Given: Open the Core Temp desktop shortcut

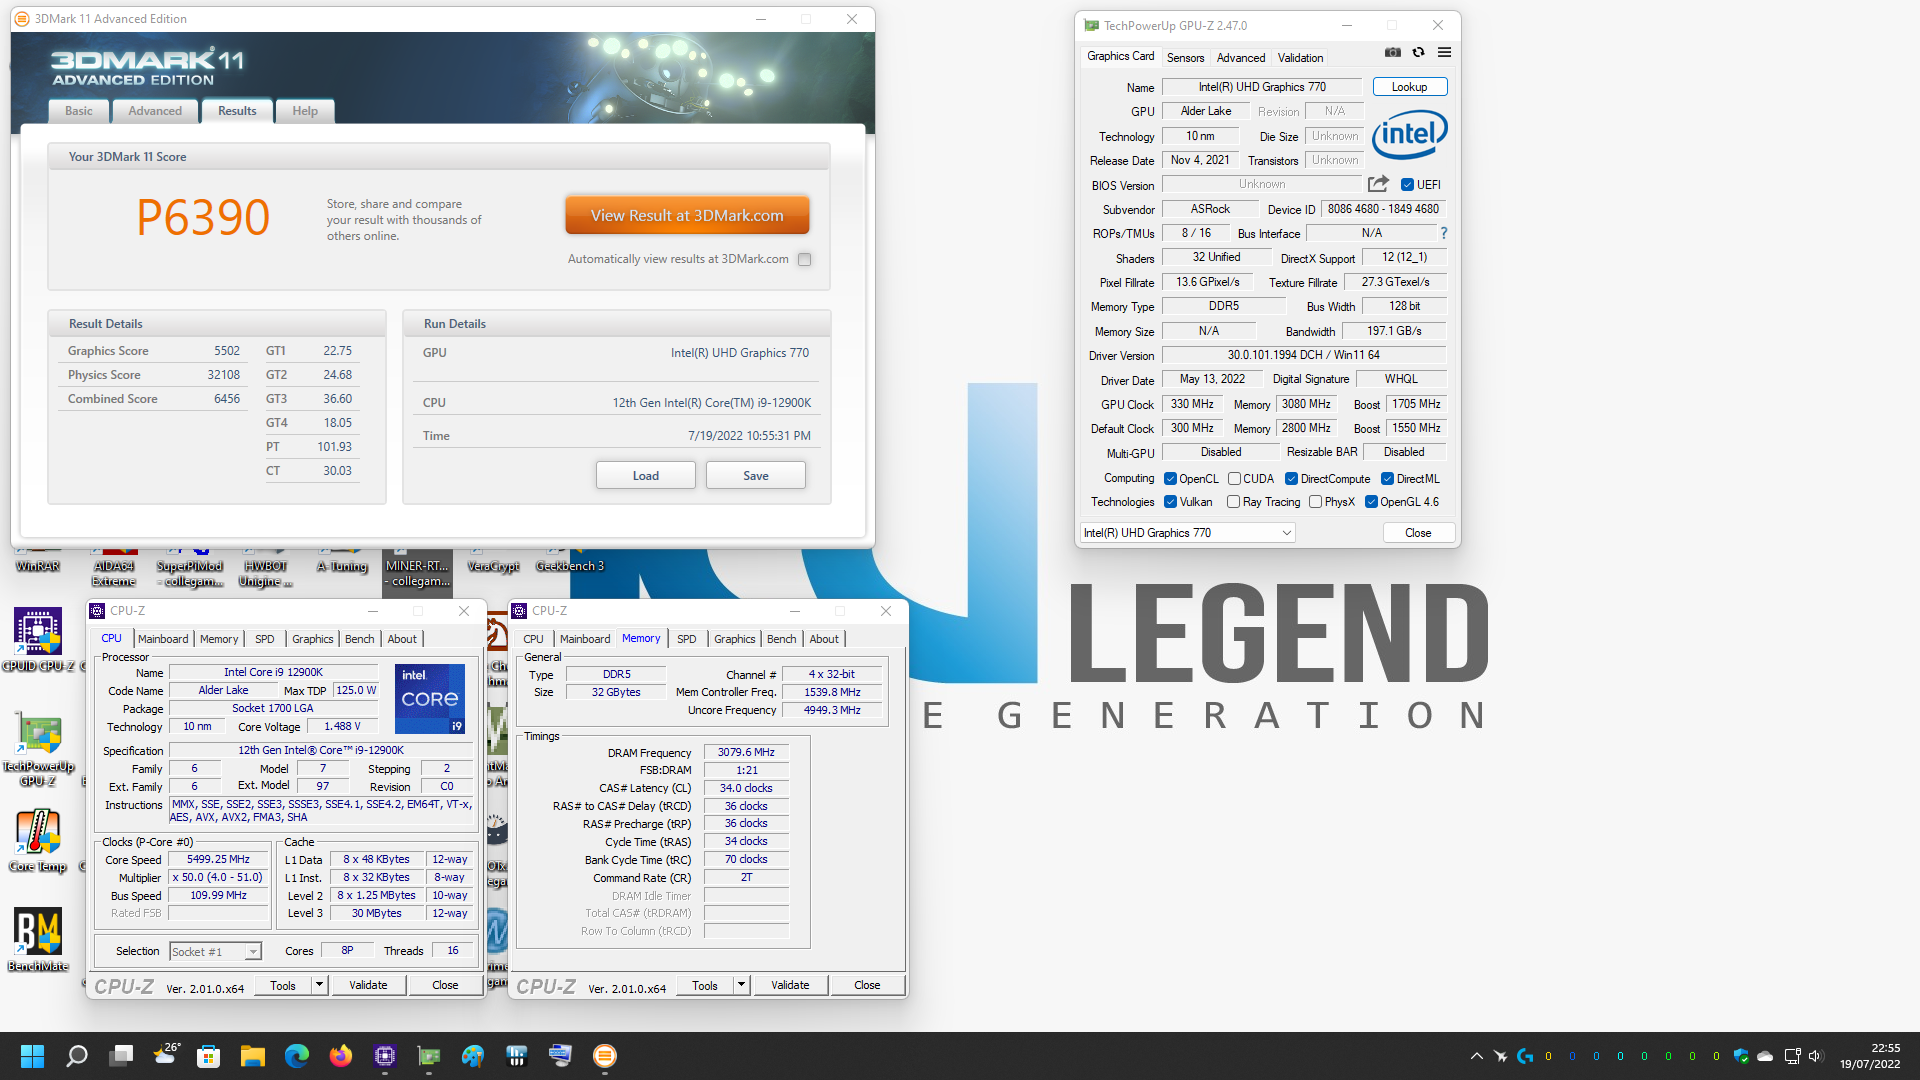Looking at the screenshot, I should [x=38, y=840].
